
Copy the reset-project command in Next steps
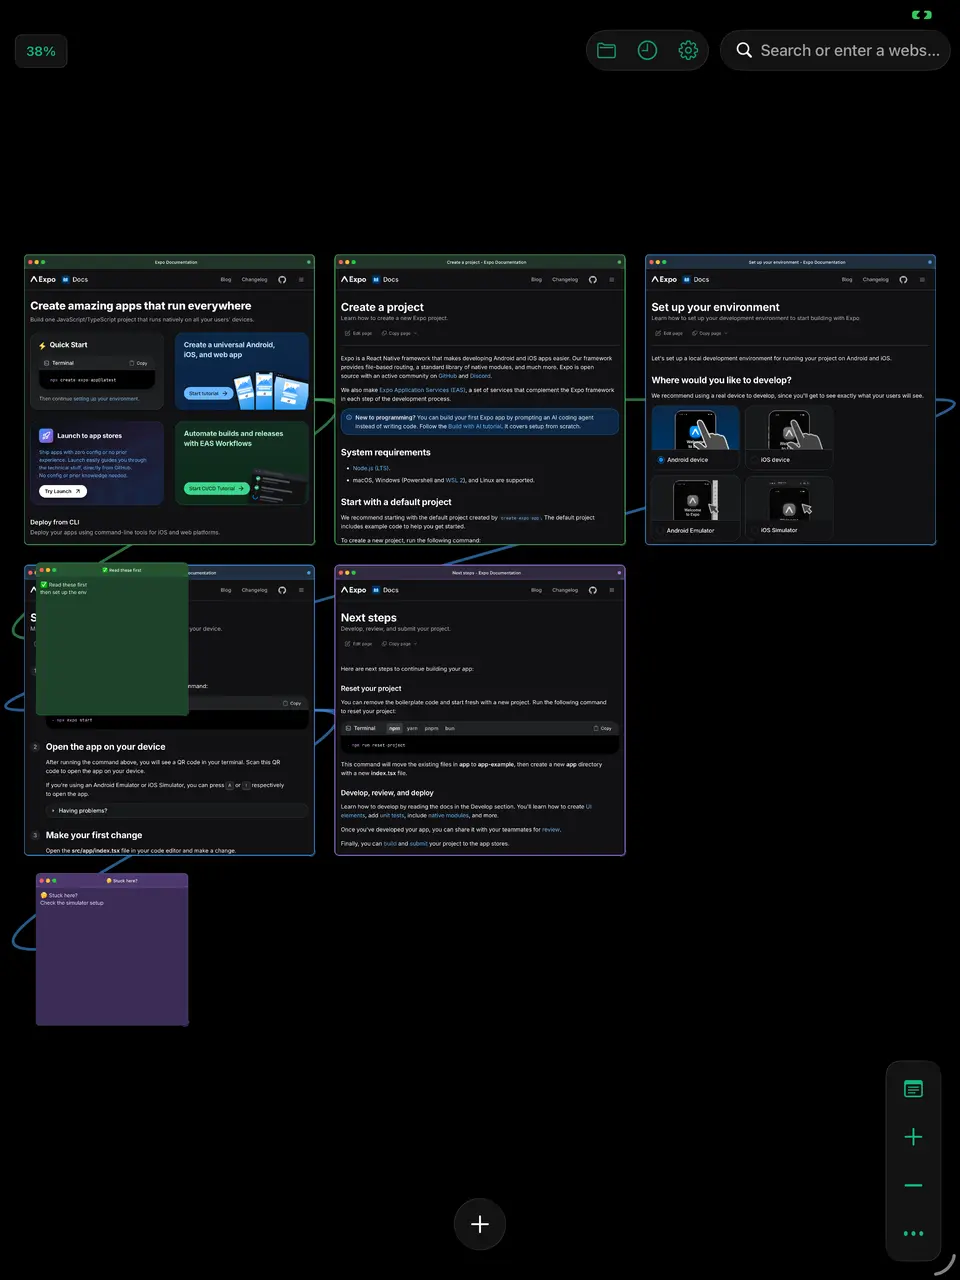pyautogui.click(x=603, y=728)
